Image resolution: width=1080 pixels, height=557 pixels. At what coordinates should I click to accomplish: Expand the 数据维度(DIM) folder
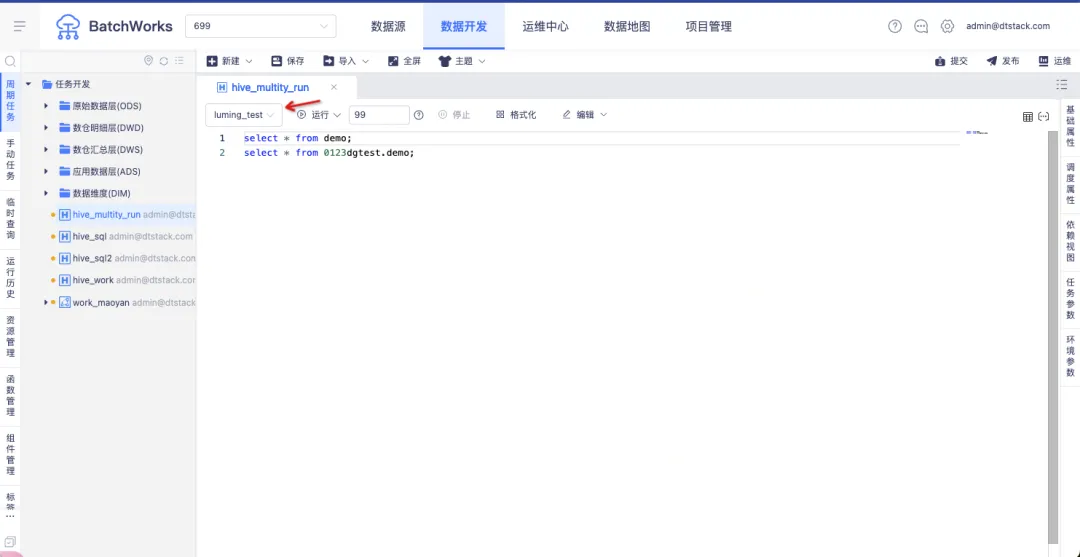[x=45, y=193]
